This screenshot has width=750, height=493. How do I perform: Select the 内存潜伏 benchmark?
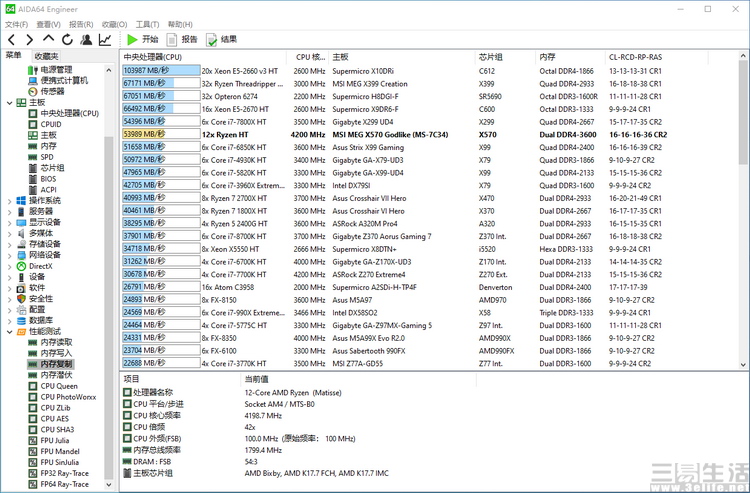tap(56, 375)
